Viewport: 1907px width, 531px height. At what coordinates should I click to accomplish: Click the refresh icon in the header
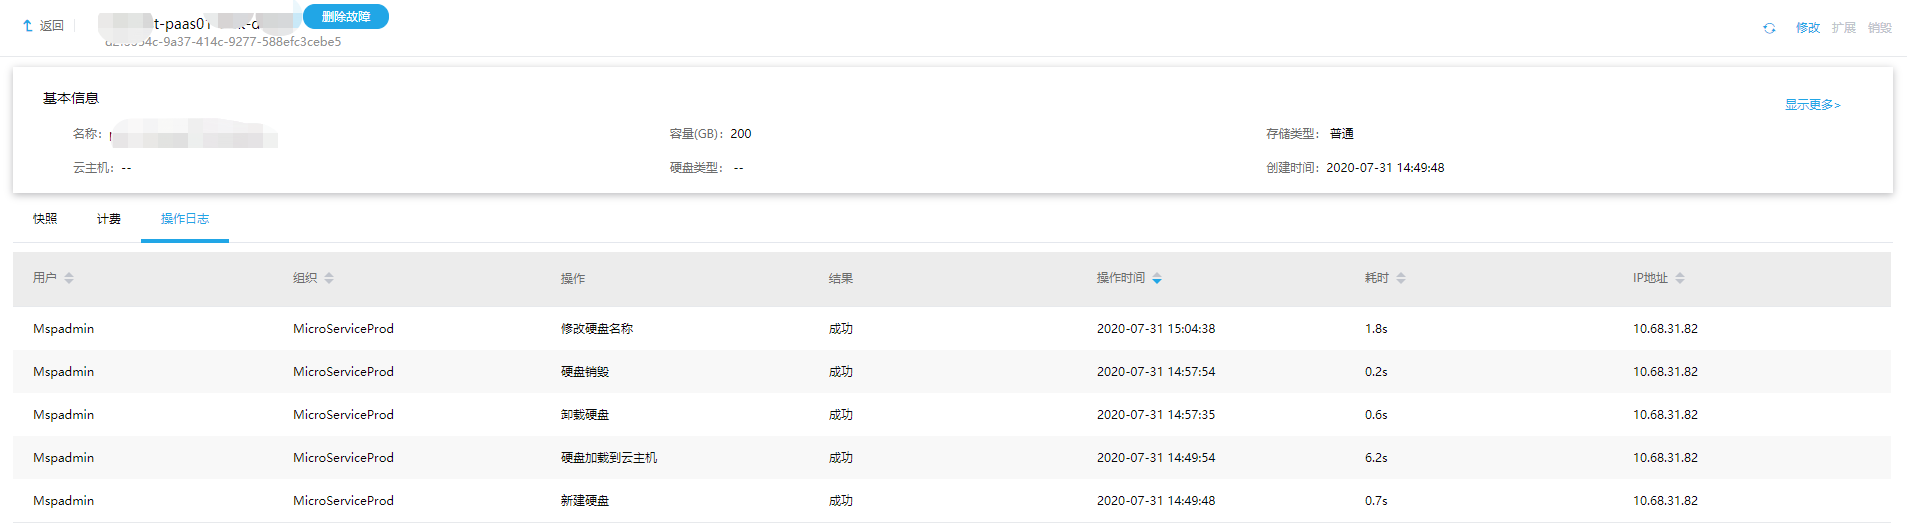tap(1769, 28)
